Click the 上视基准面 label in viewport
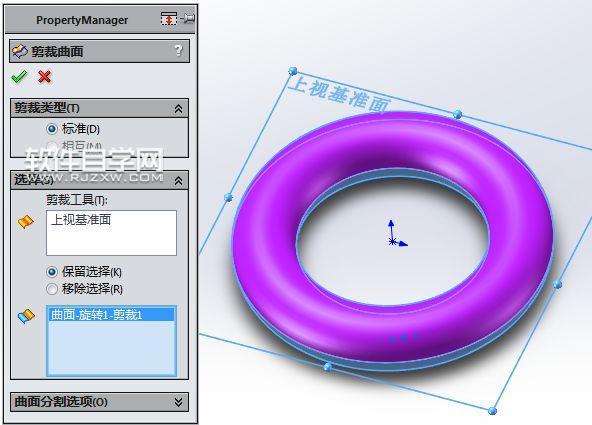Image resolution: width=592 pixels, height=425 pixels. (x=339, y=95)
